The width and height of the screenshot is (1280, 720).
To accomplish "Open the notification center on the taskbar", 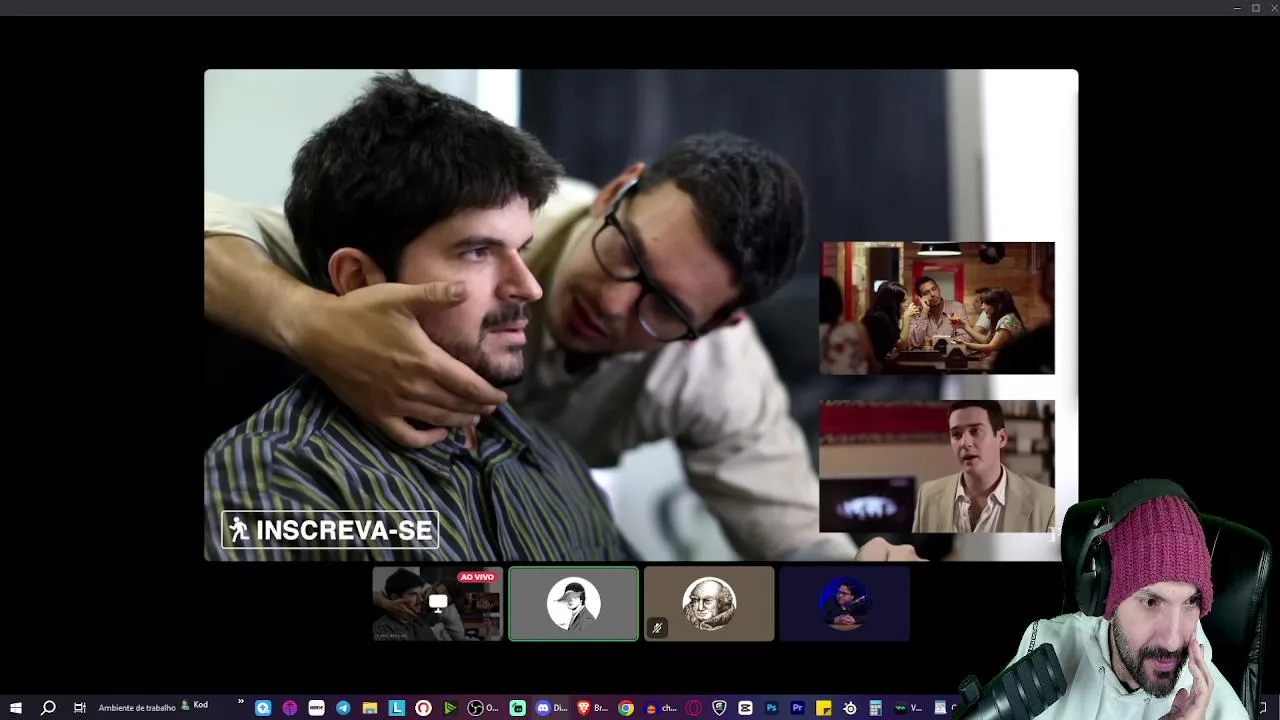I will [x=1262, y=708].
